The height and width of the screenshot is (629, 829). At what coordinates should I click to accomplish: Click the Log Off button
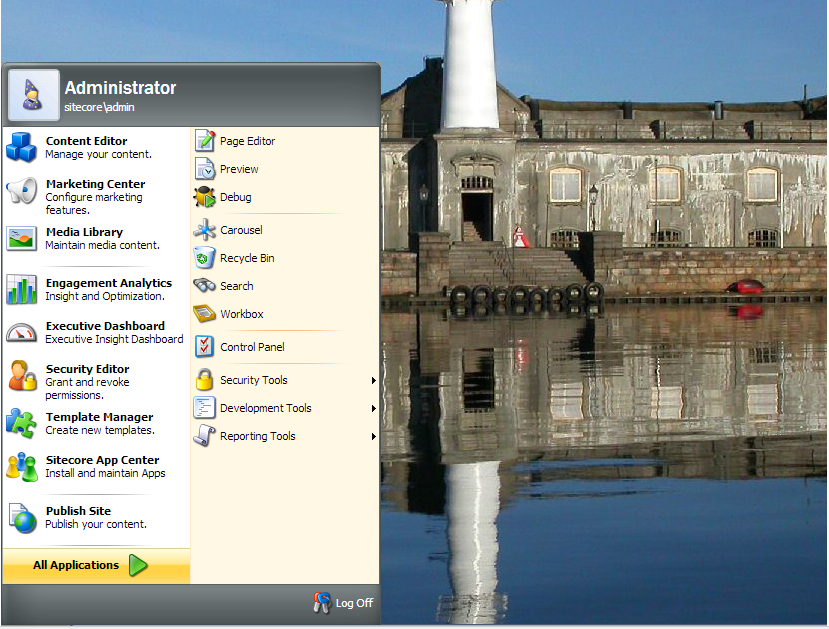[x=344, y=603]
